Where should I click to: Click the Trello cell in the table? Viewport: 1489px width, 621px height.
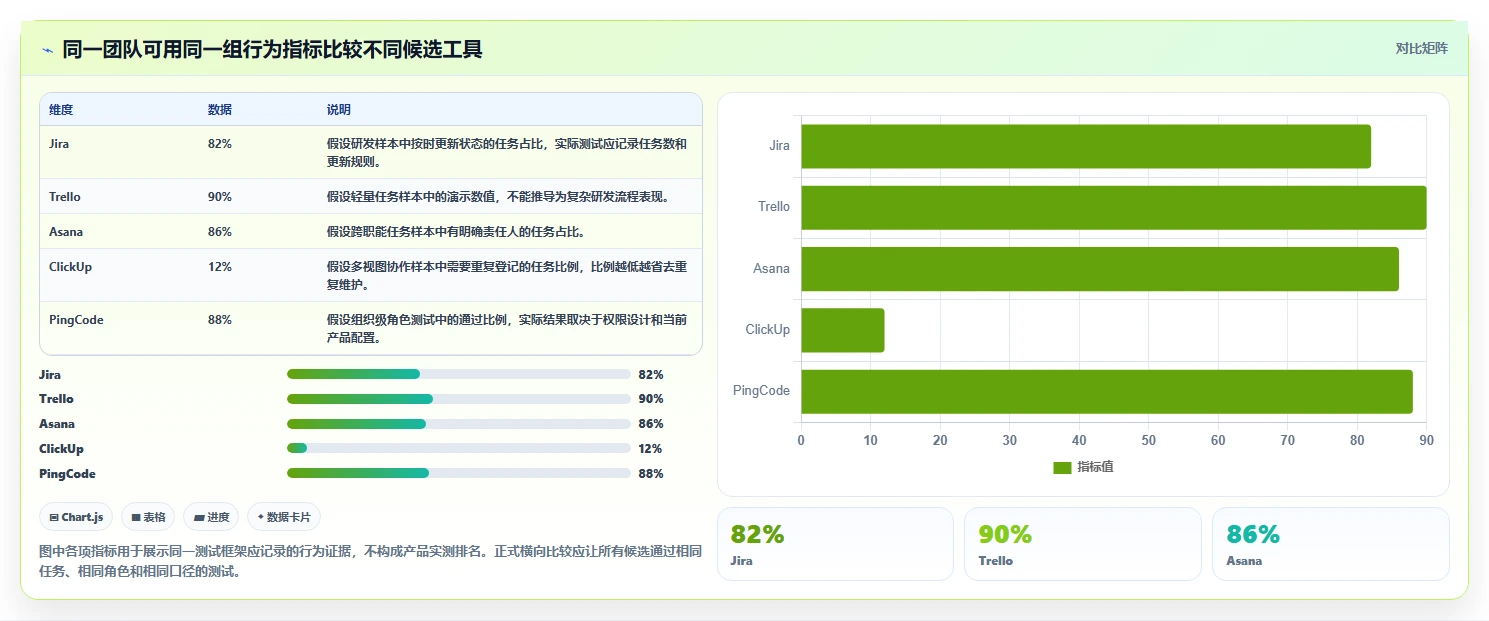click(65, 197)
